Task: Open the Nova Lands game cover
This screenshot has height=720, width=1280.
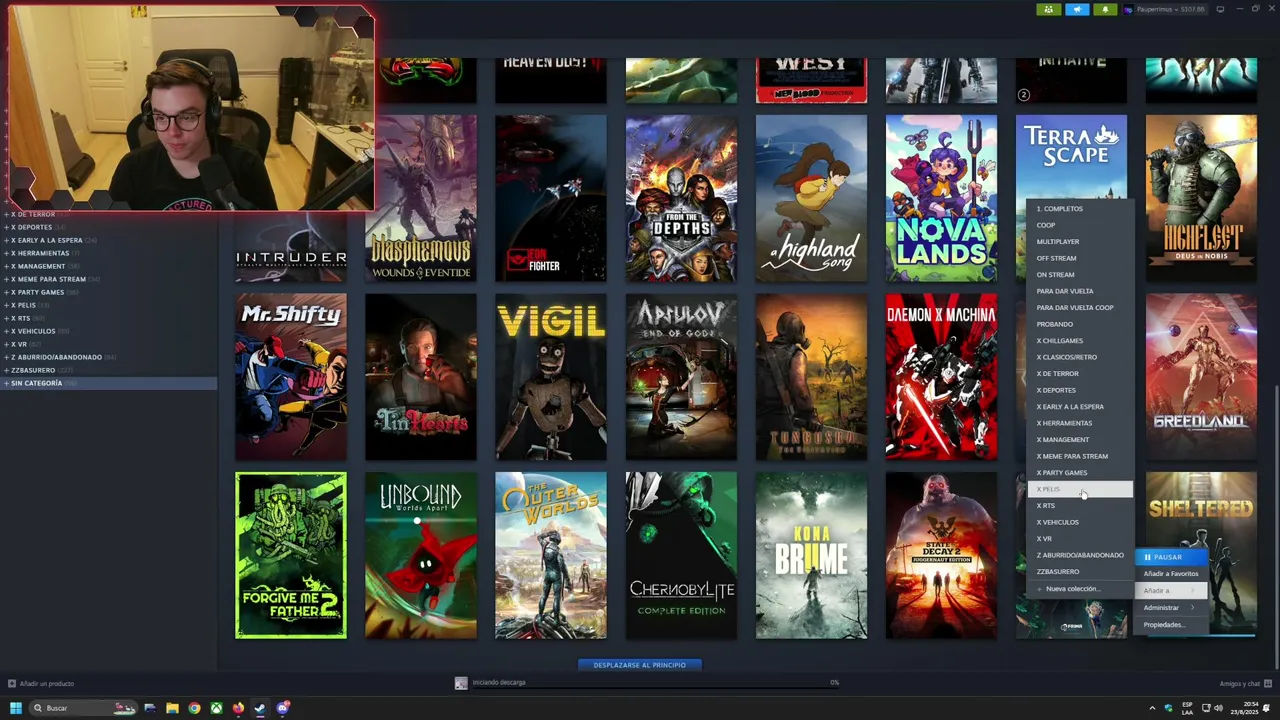Action: tap(941, 198)
